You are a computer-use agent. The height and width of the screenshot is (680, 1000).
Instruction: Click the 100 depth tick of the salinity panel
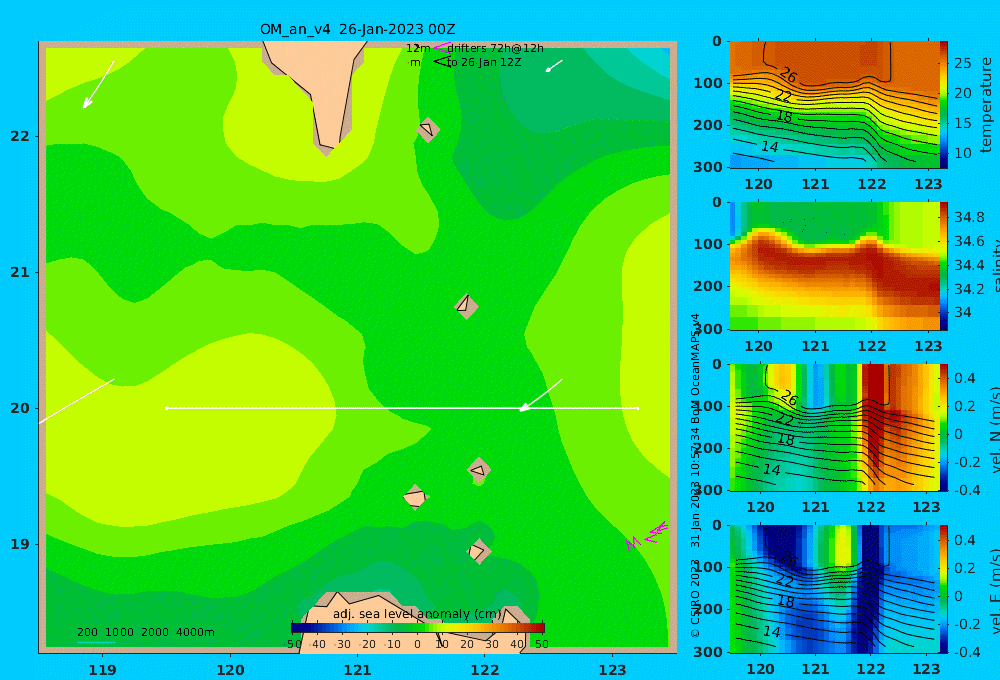click(x=708, y=244)
